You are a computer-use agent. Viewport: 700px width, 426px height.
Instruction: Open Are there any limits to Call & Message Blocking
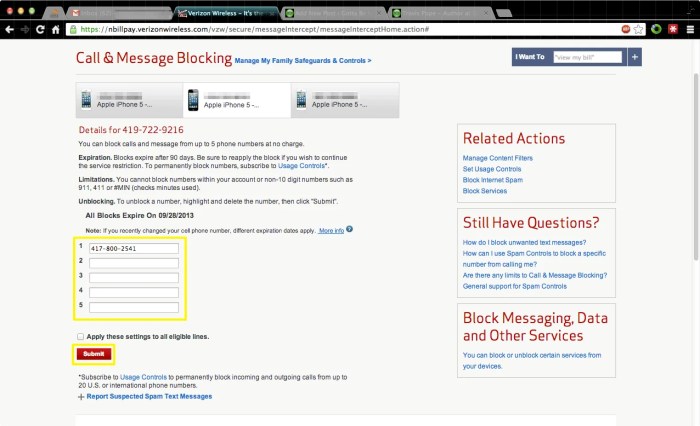click(535, 275)
